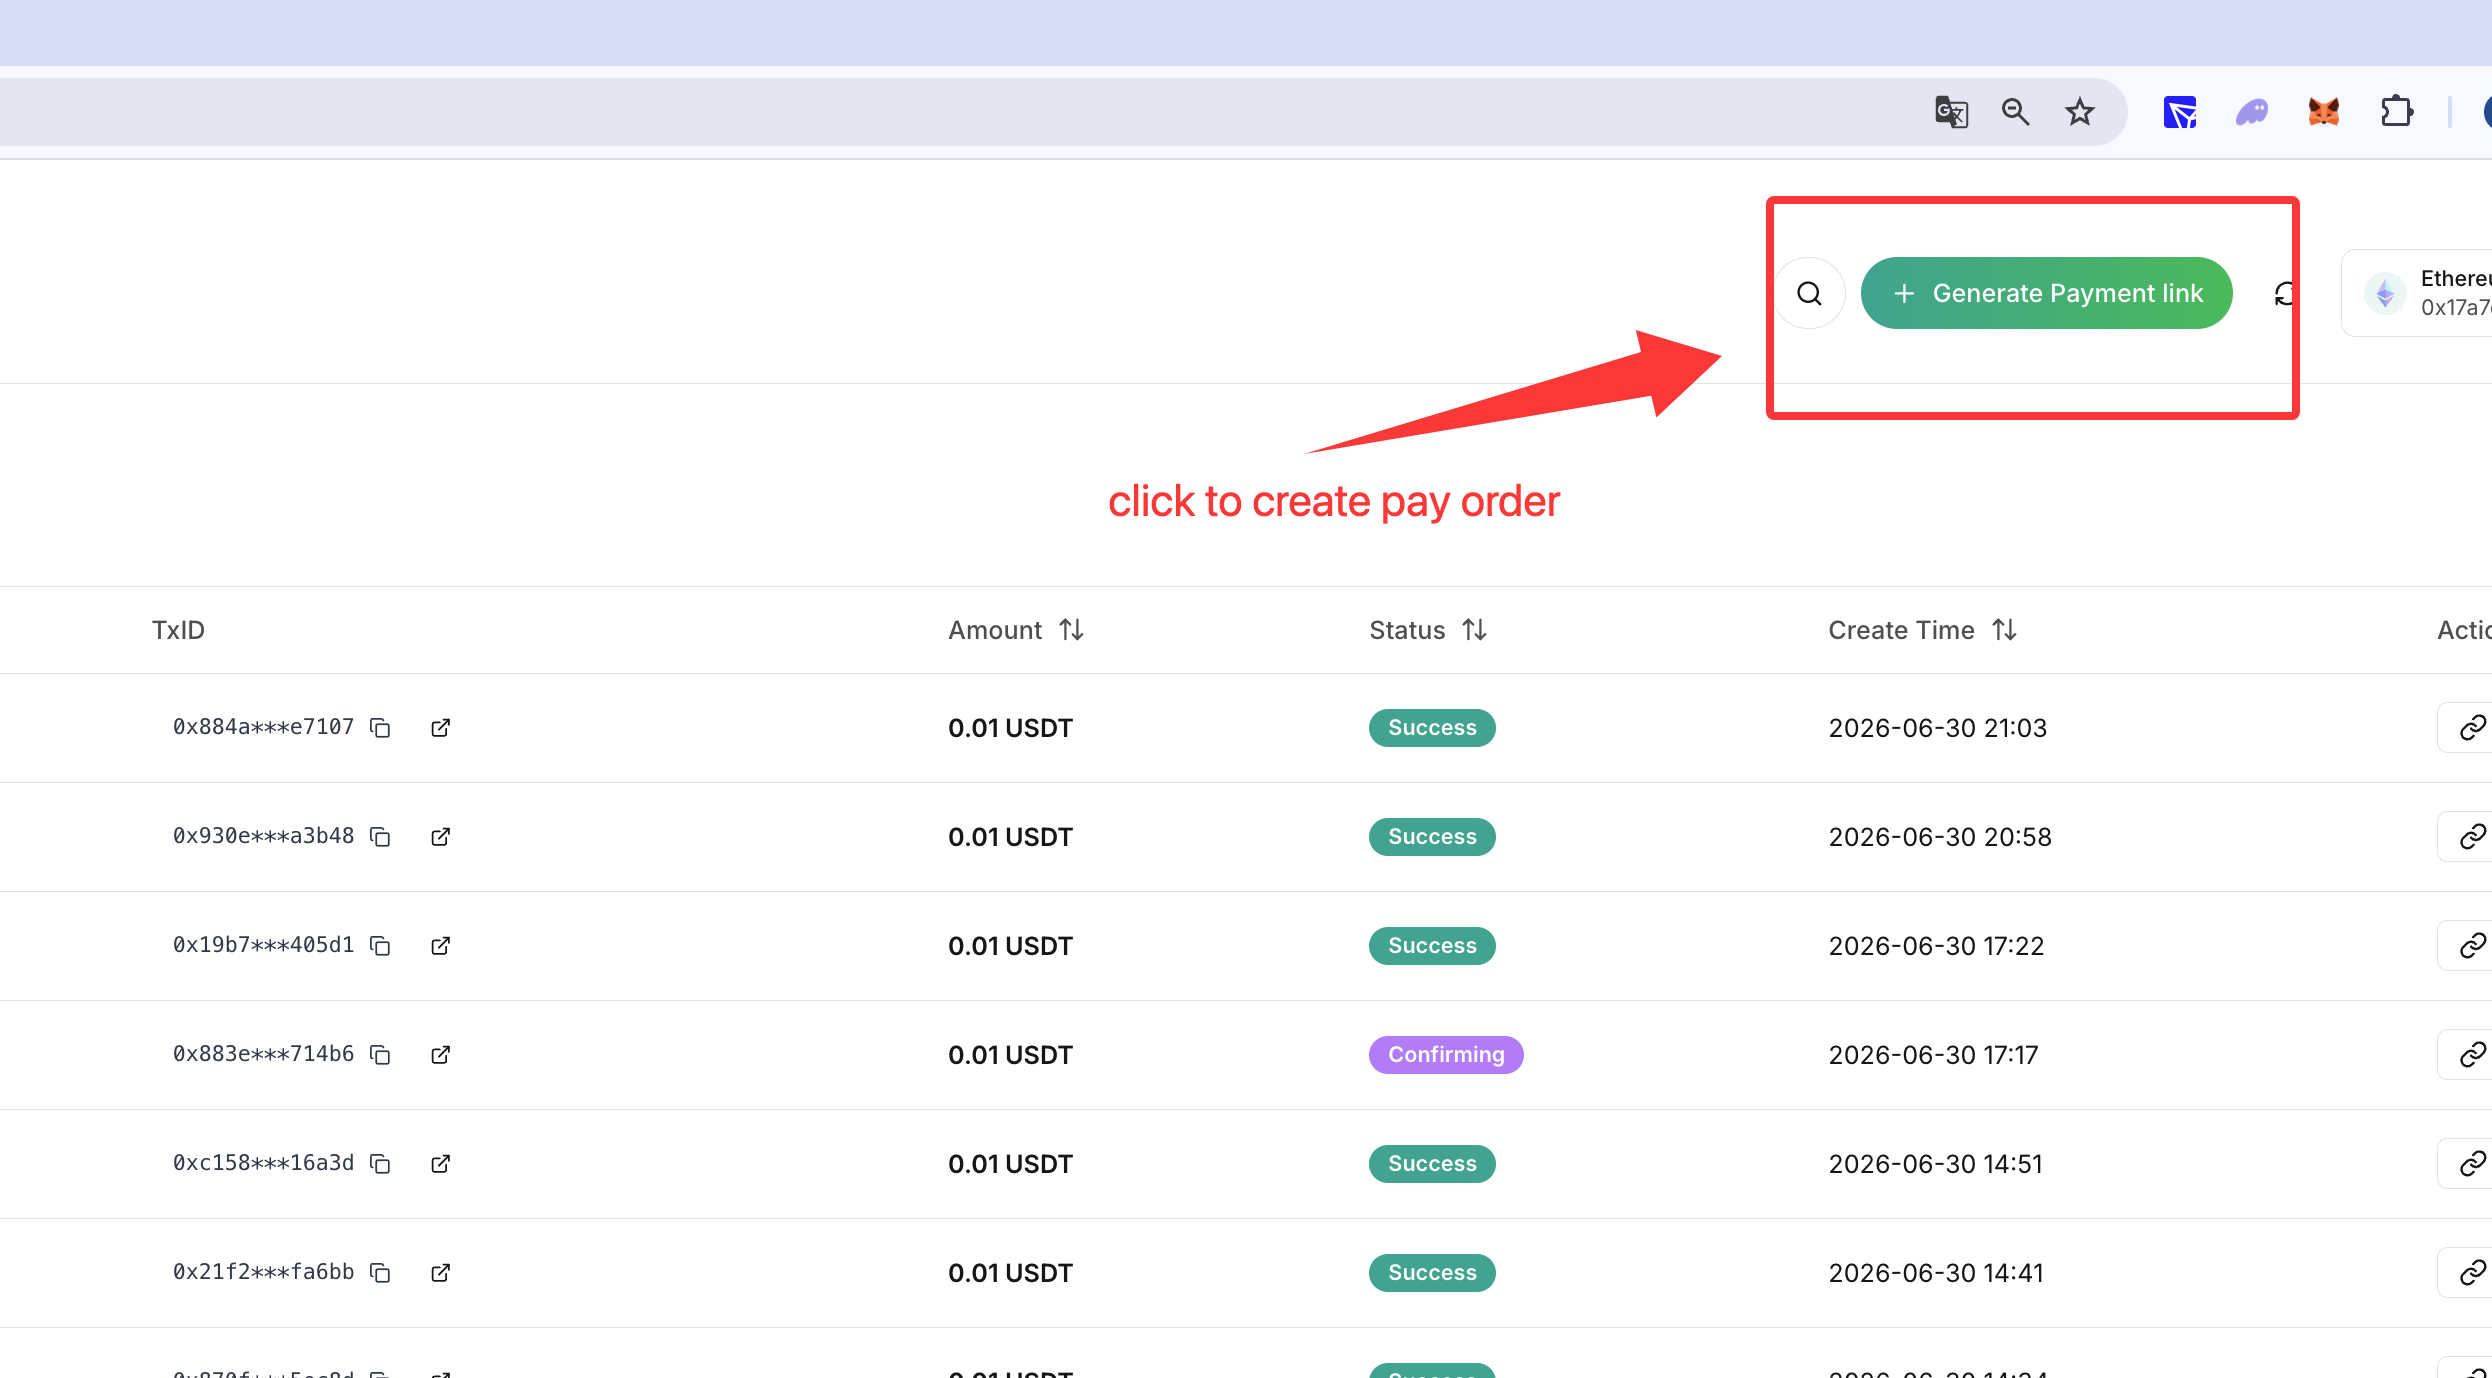Open 0x19b7***405d1 external link
Screen dimensions: 2492x1378
440,946
